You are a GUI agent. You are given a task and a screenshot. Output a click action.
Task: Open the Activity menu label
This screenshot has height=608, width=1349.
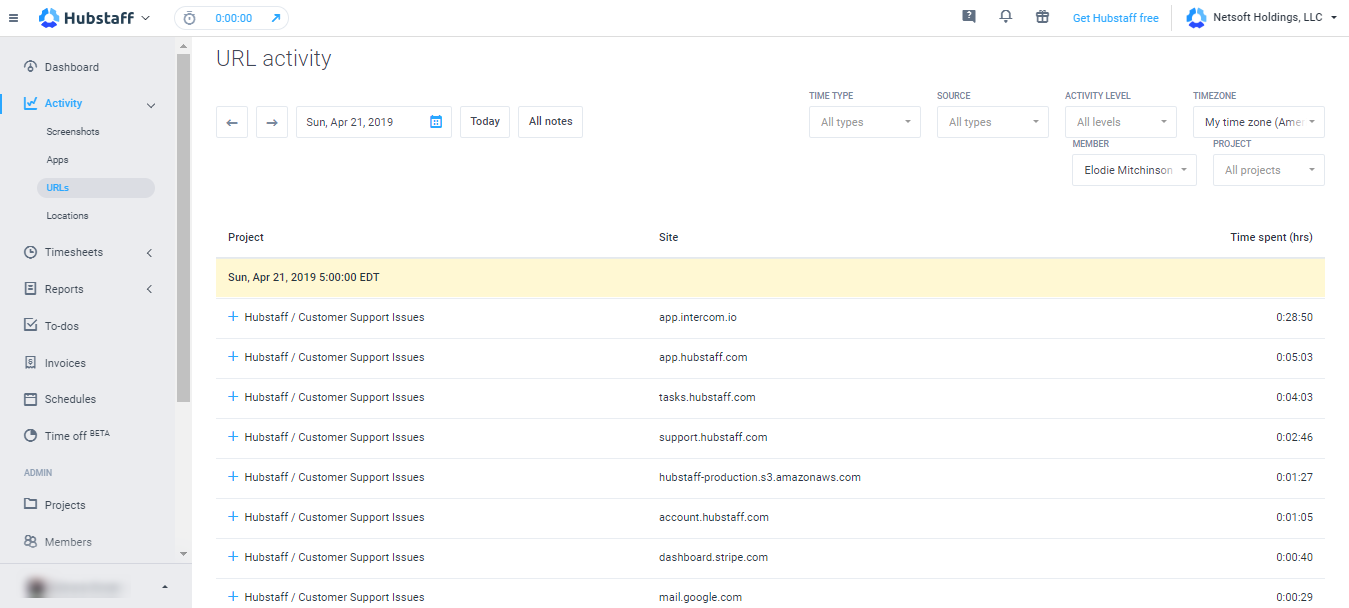click(64, 103)
